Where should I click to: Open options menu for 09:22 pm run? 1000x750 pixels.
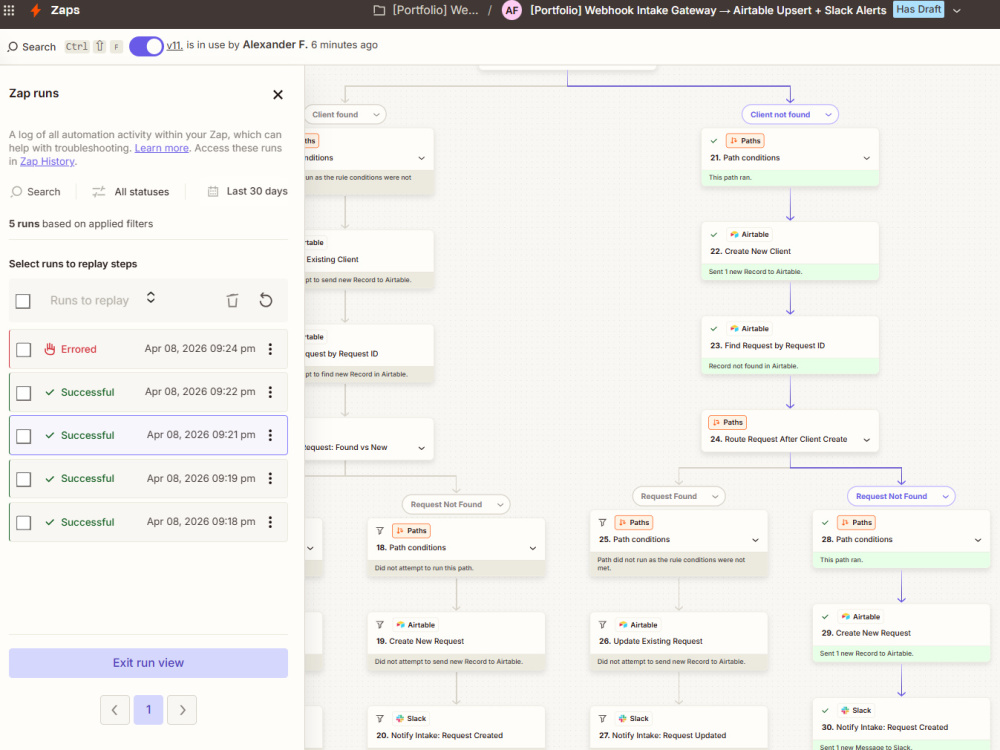click(x=270, y=392)
